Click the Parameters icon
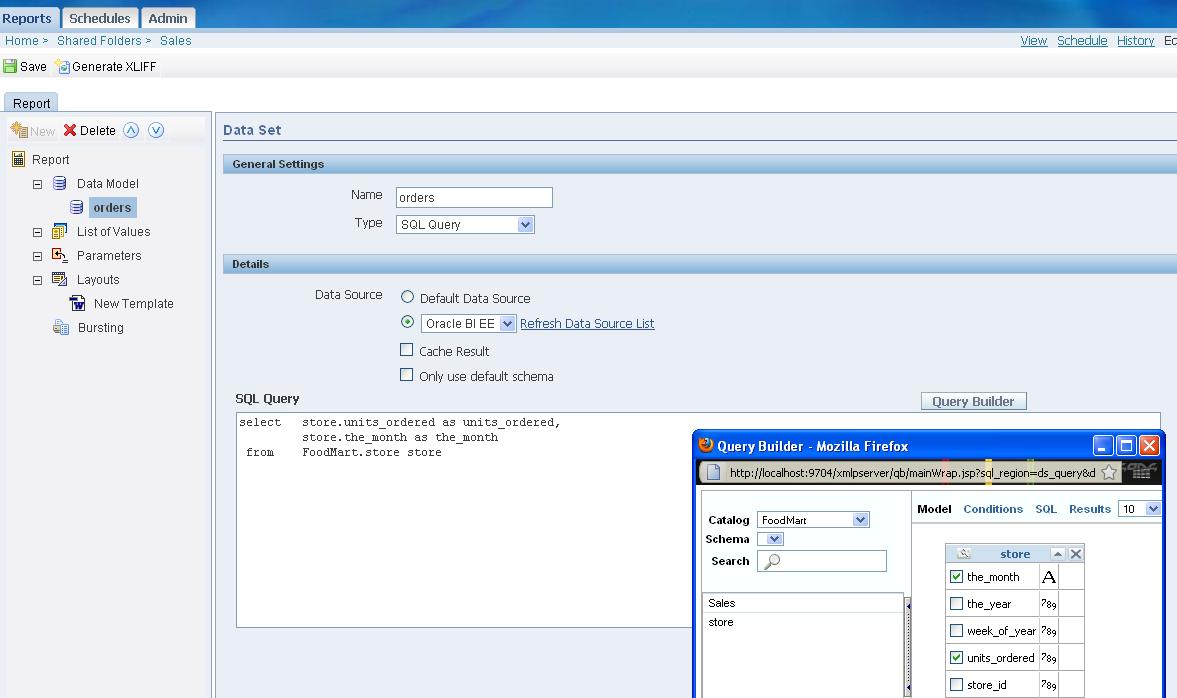 pos(59,255)
